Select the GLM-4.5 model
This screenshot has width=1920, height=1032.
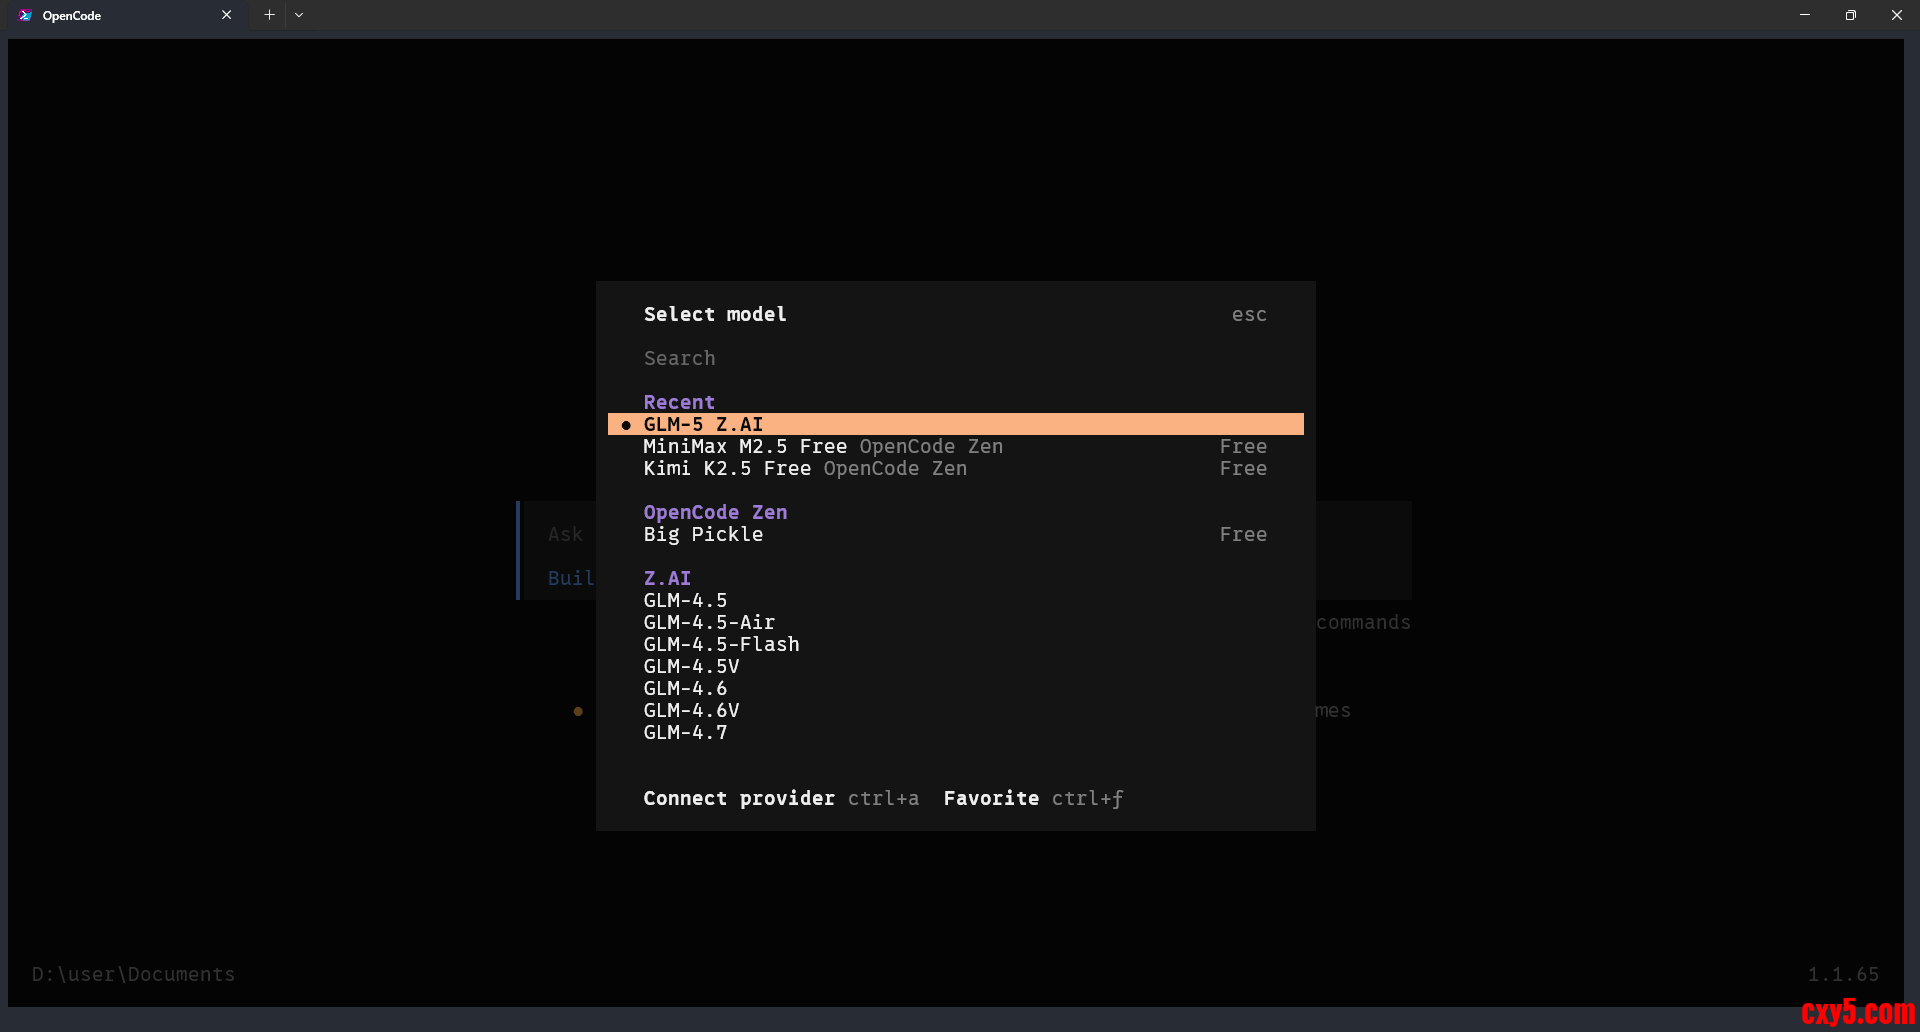pos(685,600)
